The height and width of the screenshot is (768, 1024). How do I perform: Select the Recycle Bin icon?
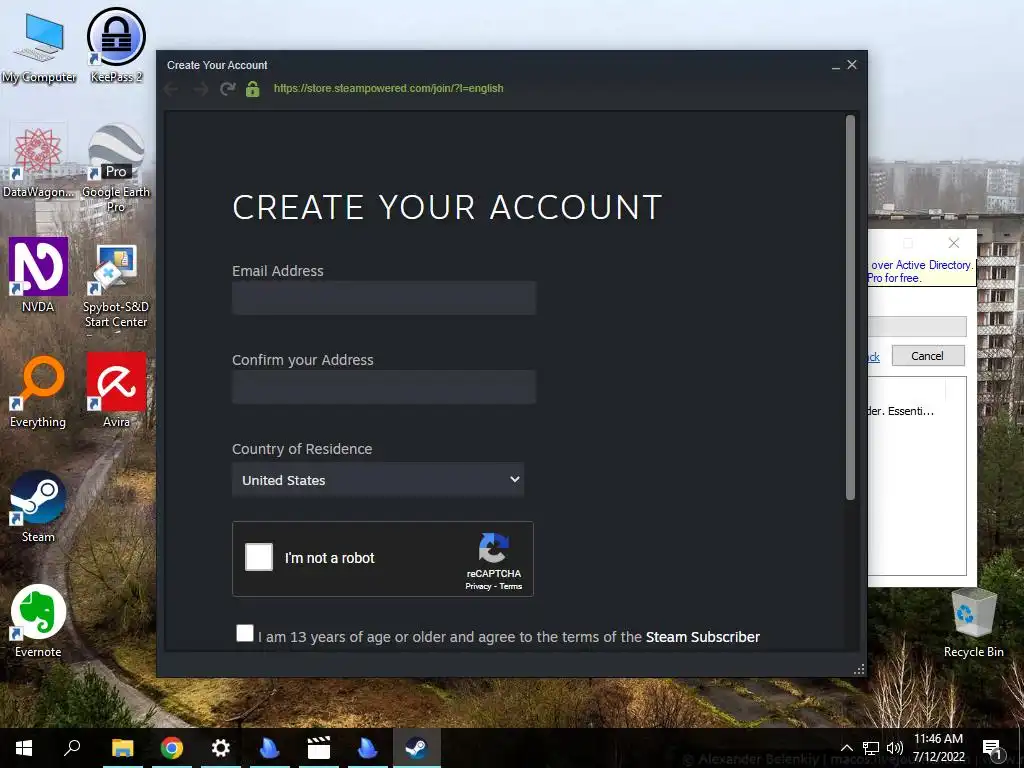tap(973, 622)
